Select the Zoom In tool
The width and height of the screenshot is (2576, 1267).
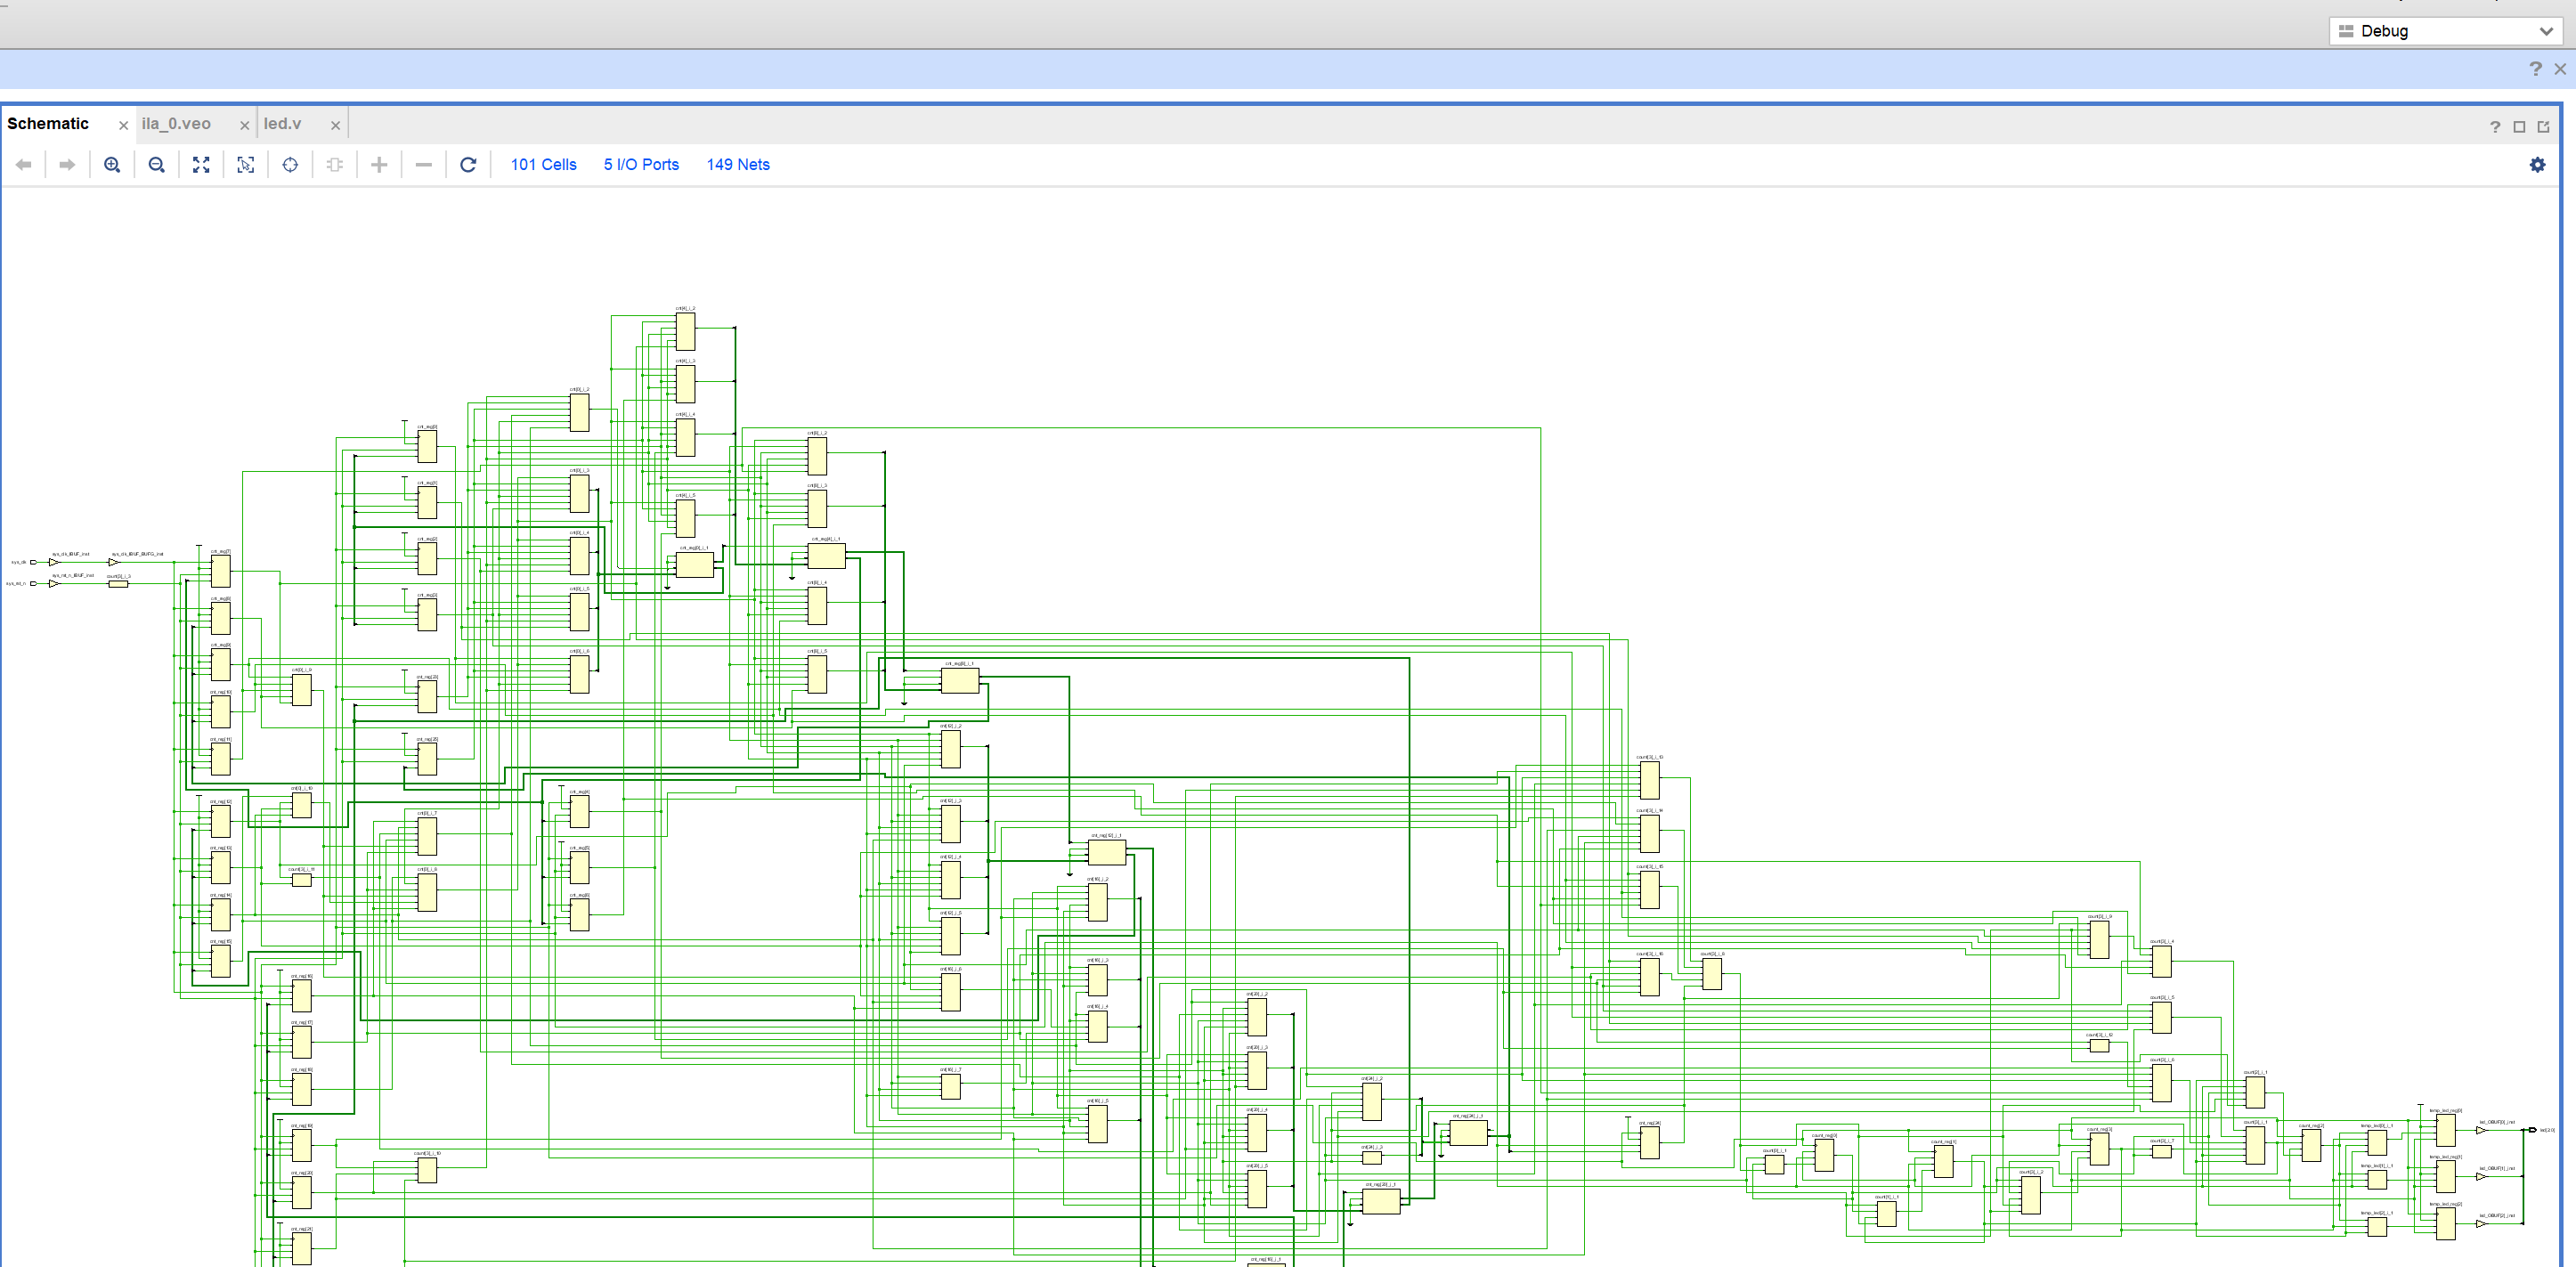click(112, 165)
